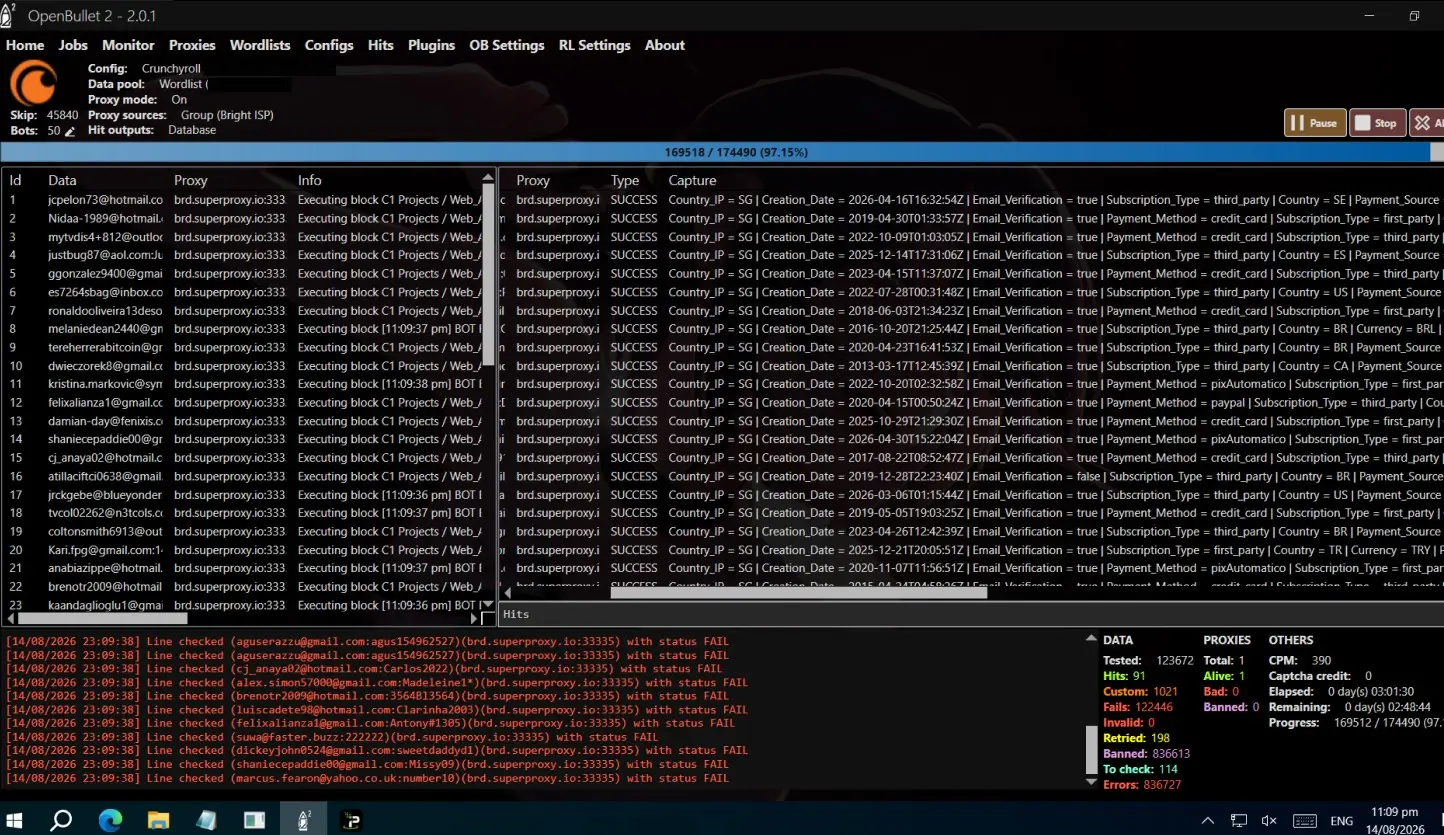Click the "Errors: 836727" statistic
Screen dimensions: 1444x835
click(1142, 785)
